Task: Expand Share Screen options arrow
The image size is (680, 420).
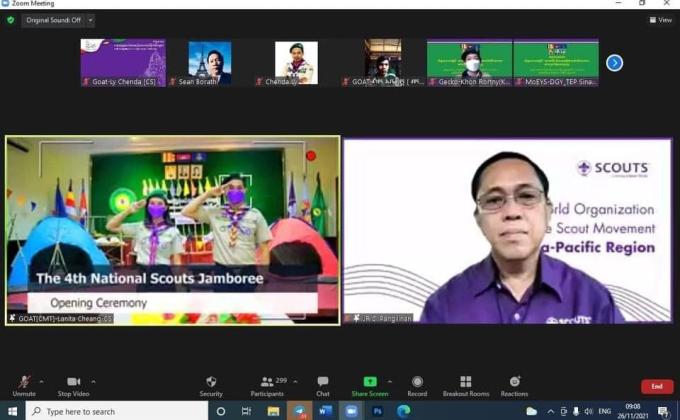Action: (x=390, y=381)
